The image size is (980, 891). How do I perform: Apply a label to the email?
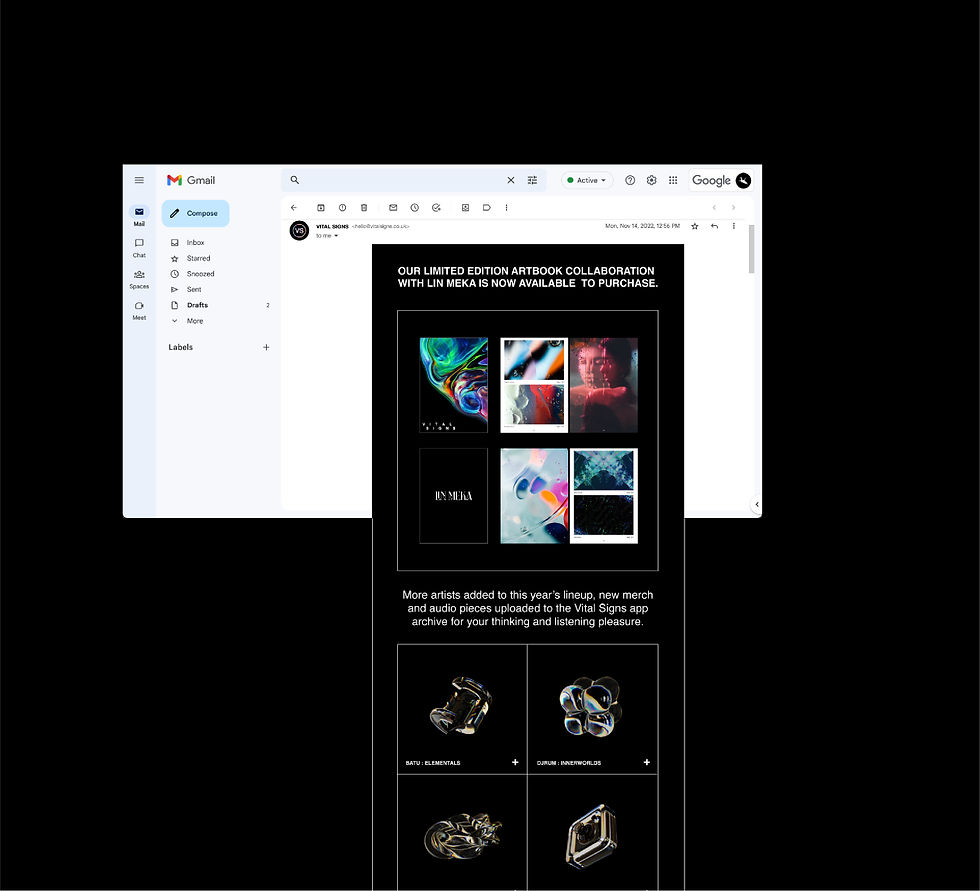coord(487,207)
